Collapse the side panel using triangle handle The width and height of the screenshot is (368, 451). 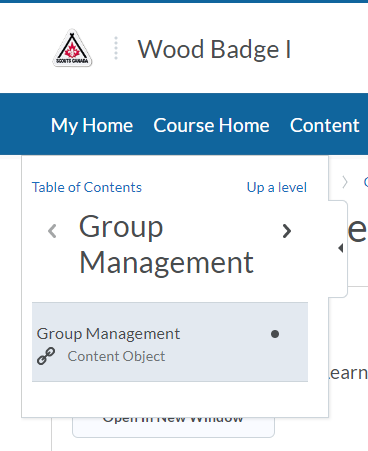(x=340, y=248)
